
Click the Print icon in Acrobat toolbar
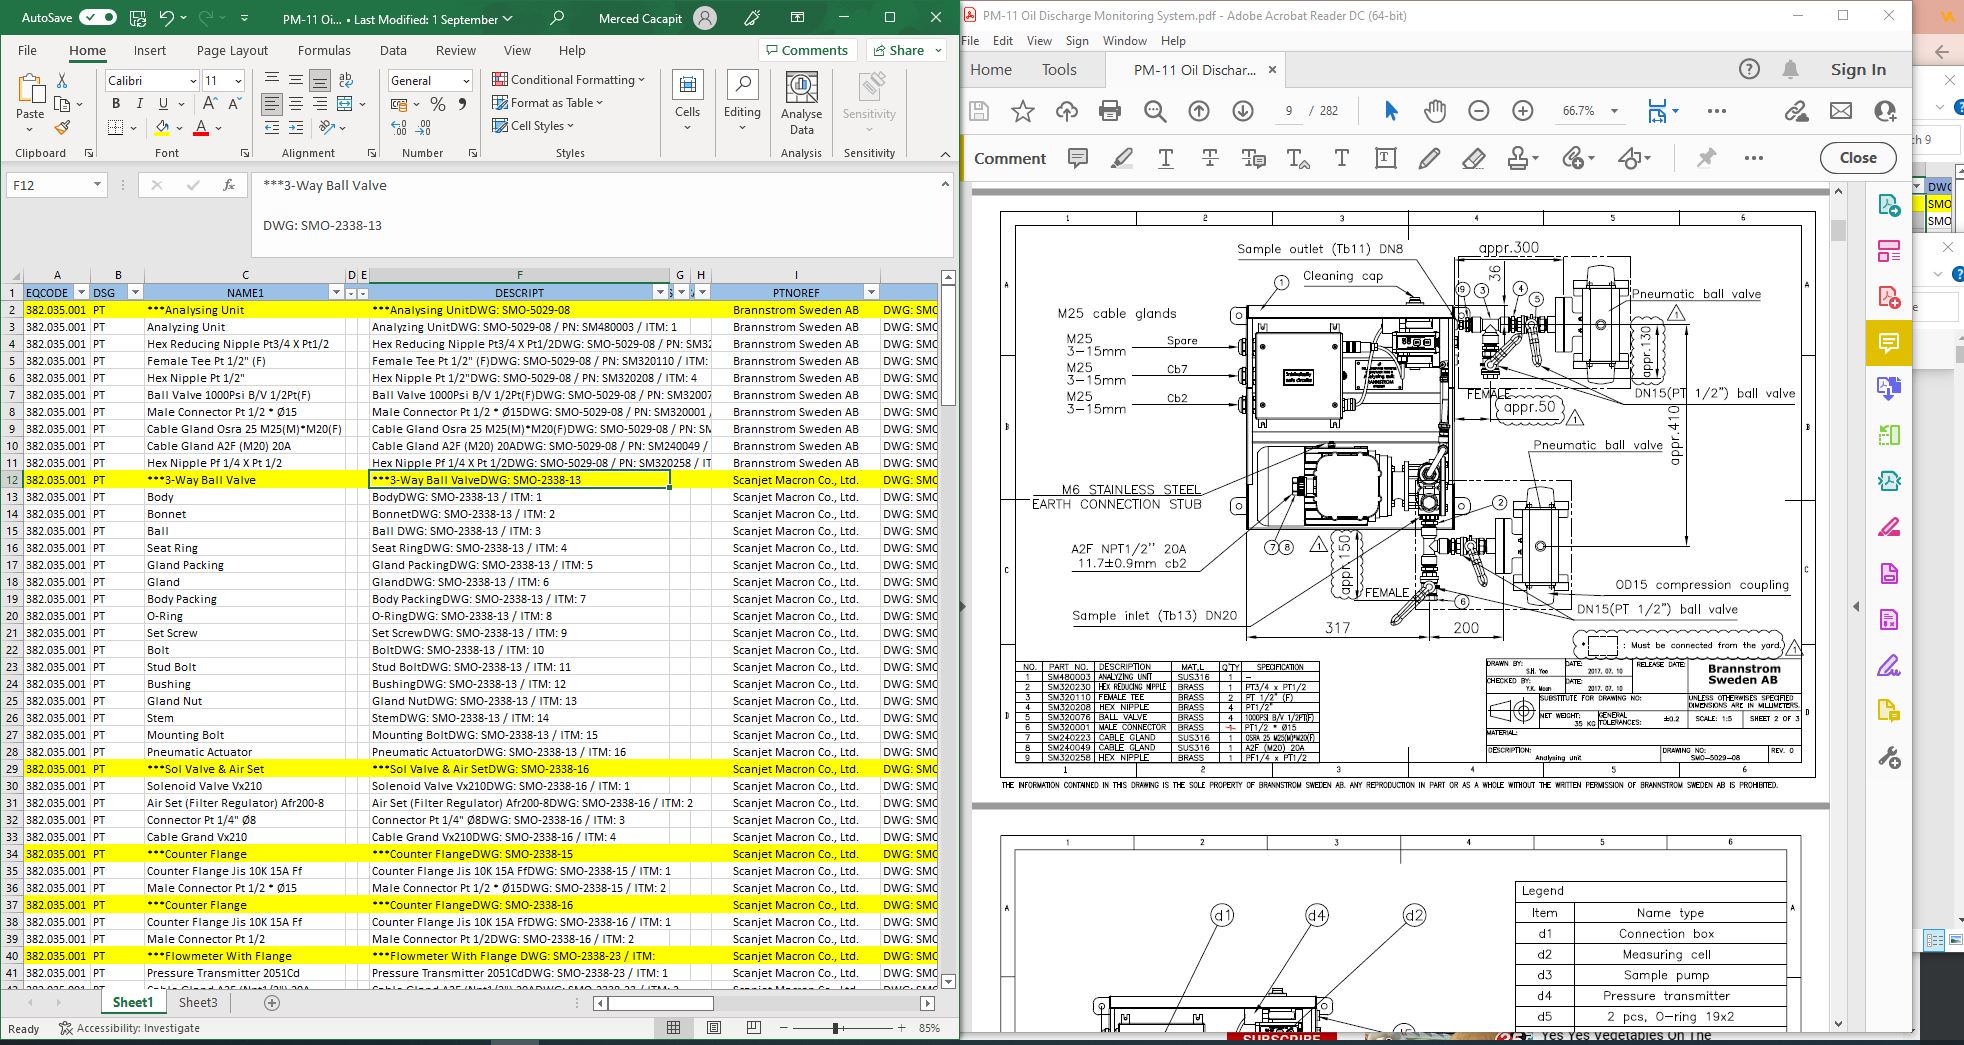tap(1109, 111)
